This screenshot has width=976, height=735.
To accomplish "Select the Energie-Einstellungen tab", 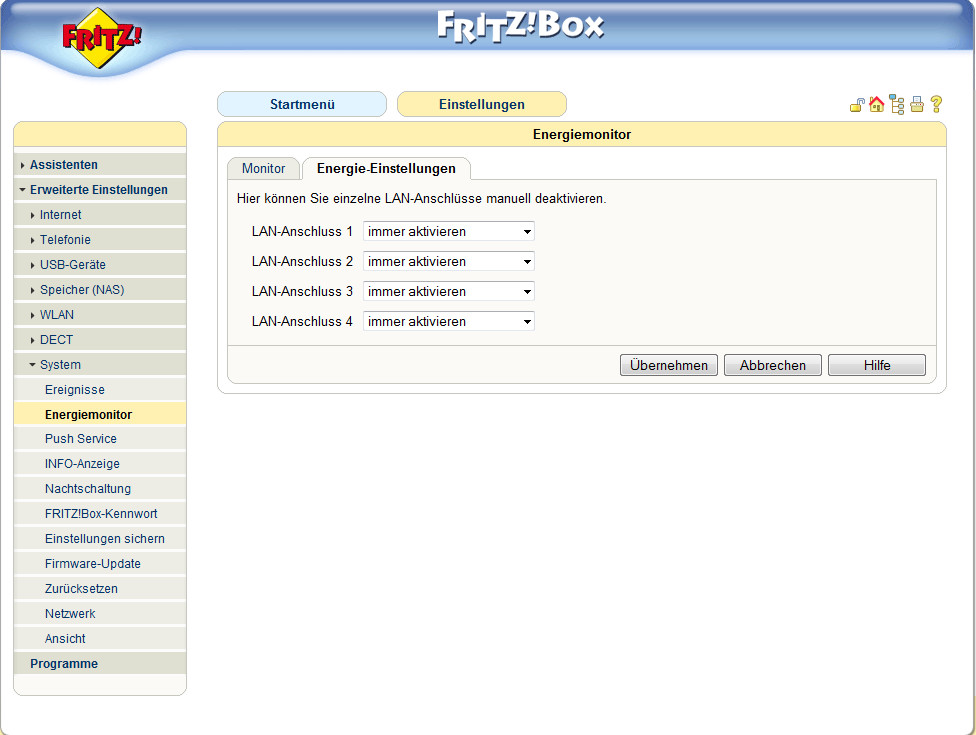I will click(x=386, y=169).
